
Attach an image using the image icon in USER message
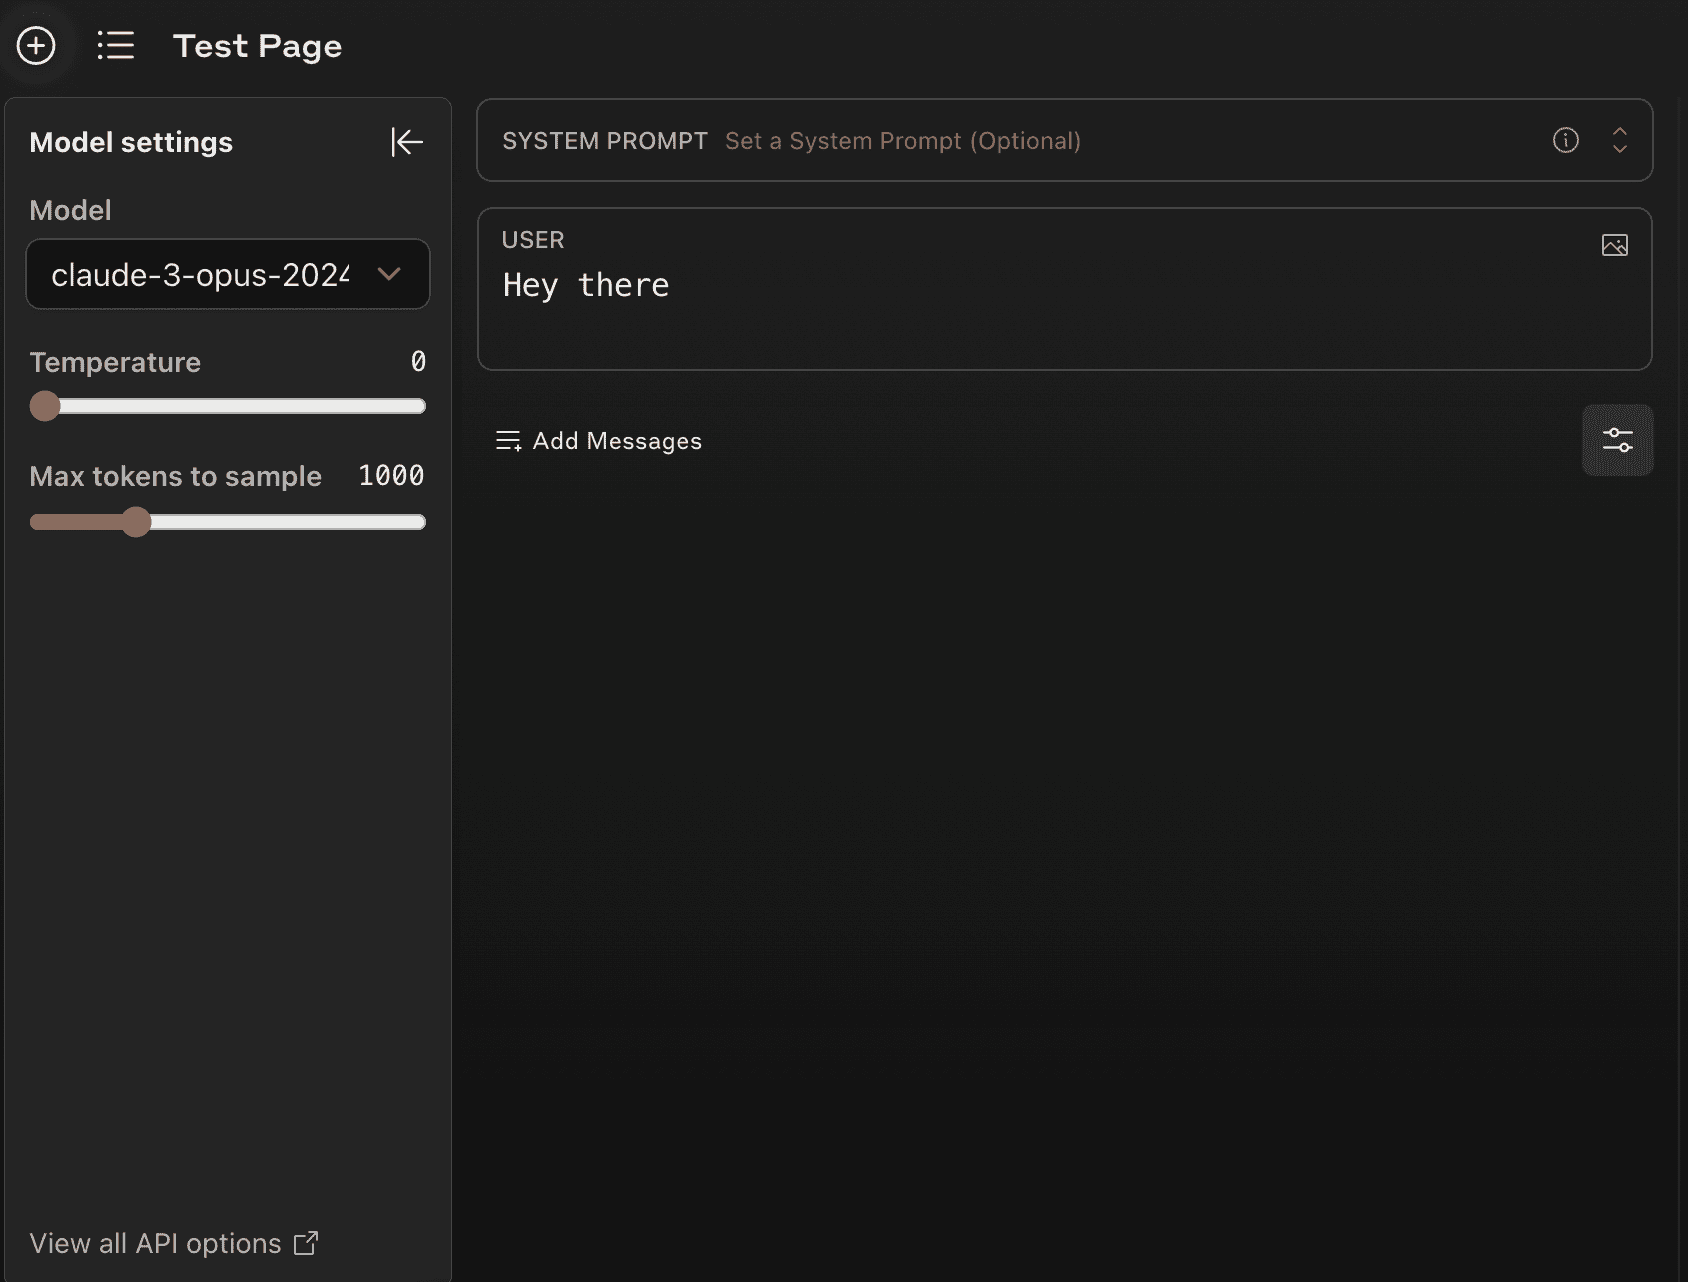(1615, 244)
